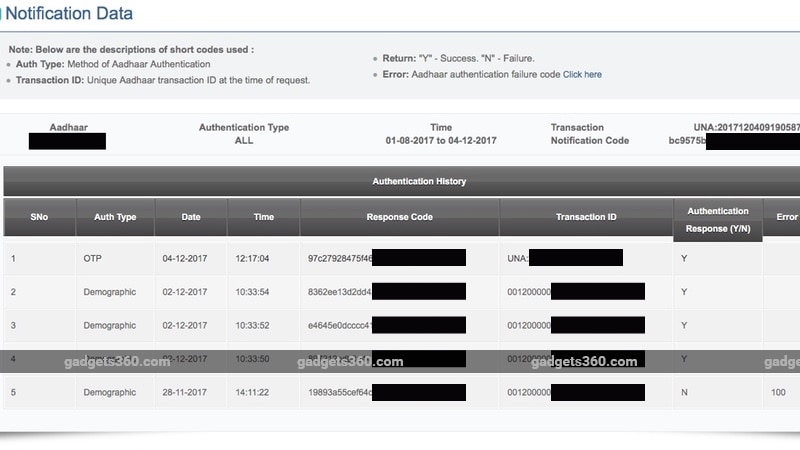The width and height of the screenshot is (800, 450).
Task: Select time '10:33:52' in row 3
Action: [252, 326]
